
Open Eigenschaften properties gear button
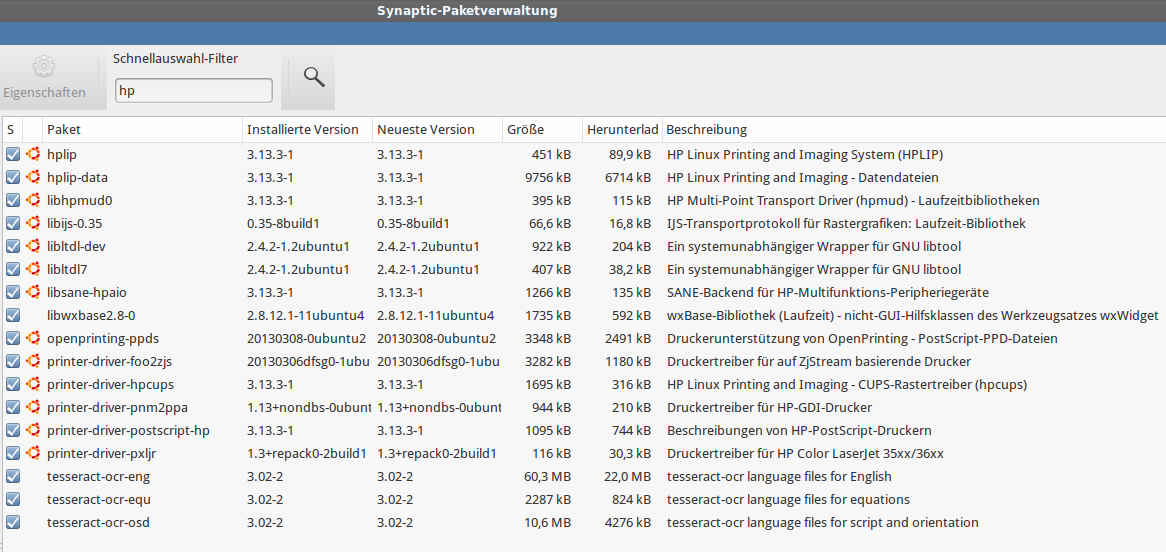pyautogui.click(x=45, y=79)
